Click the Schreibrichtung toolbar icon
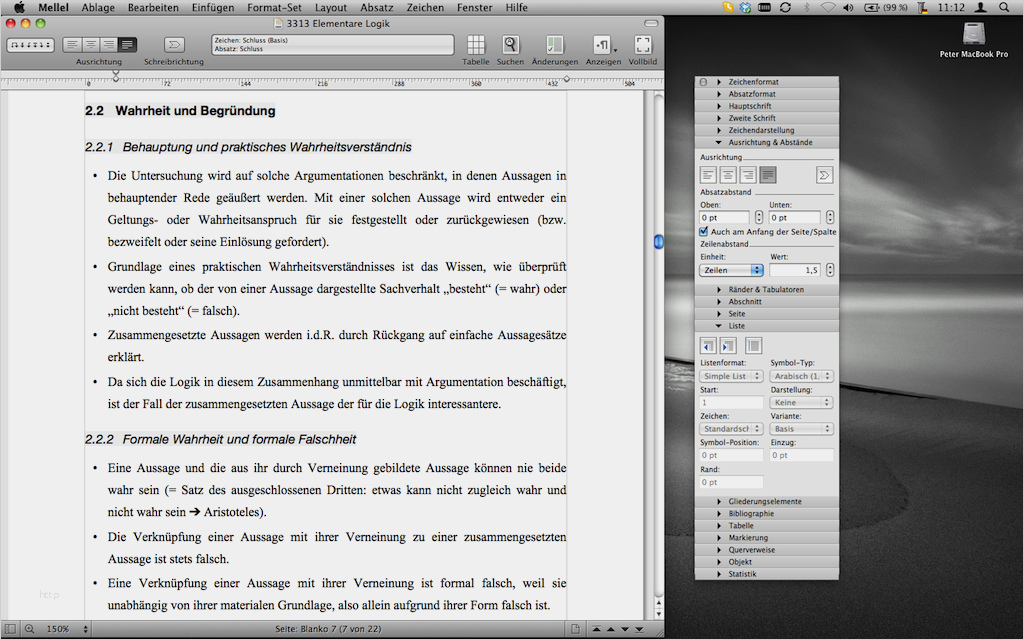The width and height of the screenshot is (1024, 640). coord(174,45)
